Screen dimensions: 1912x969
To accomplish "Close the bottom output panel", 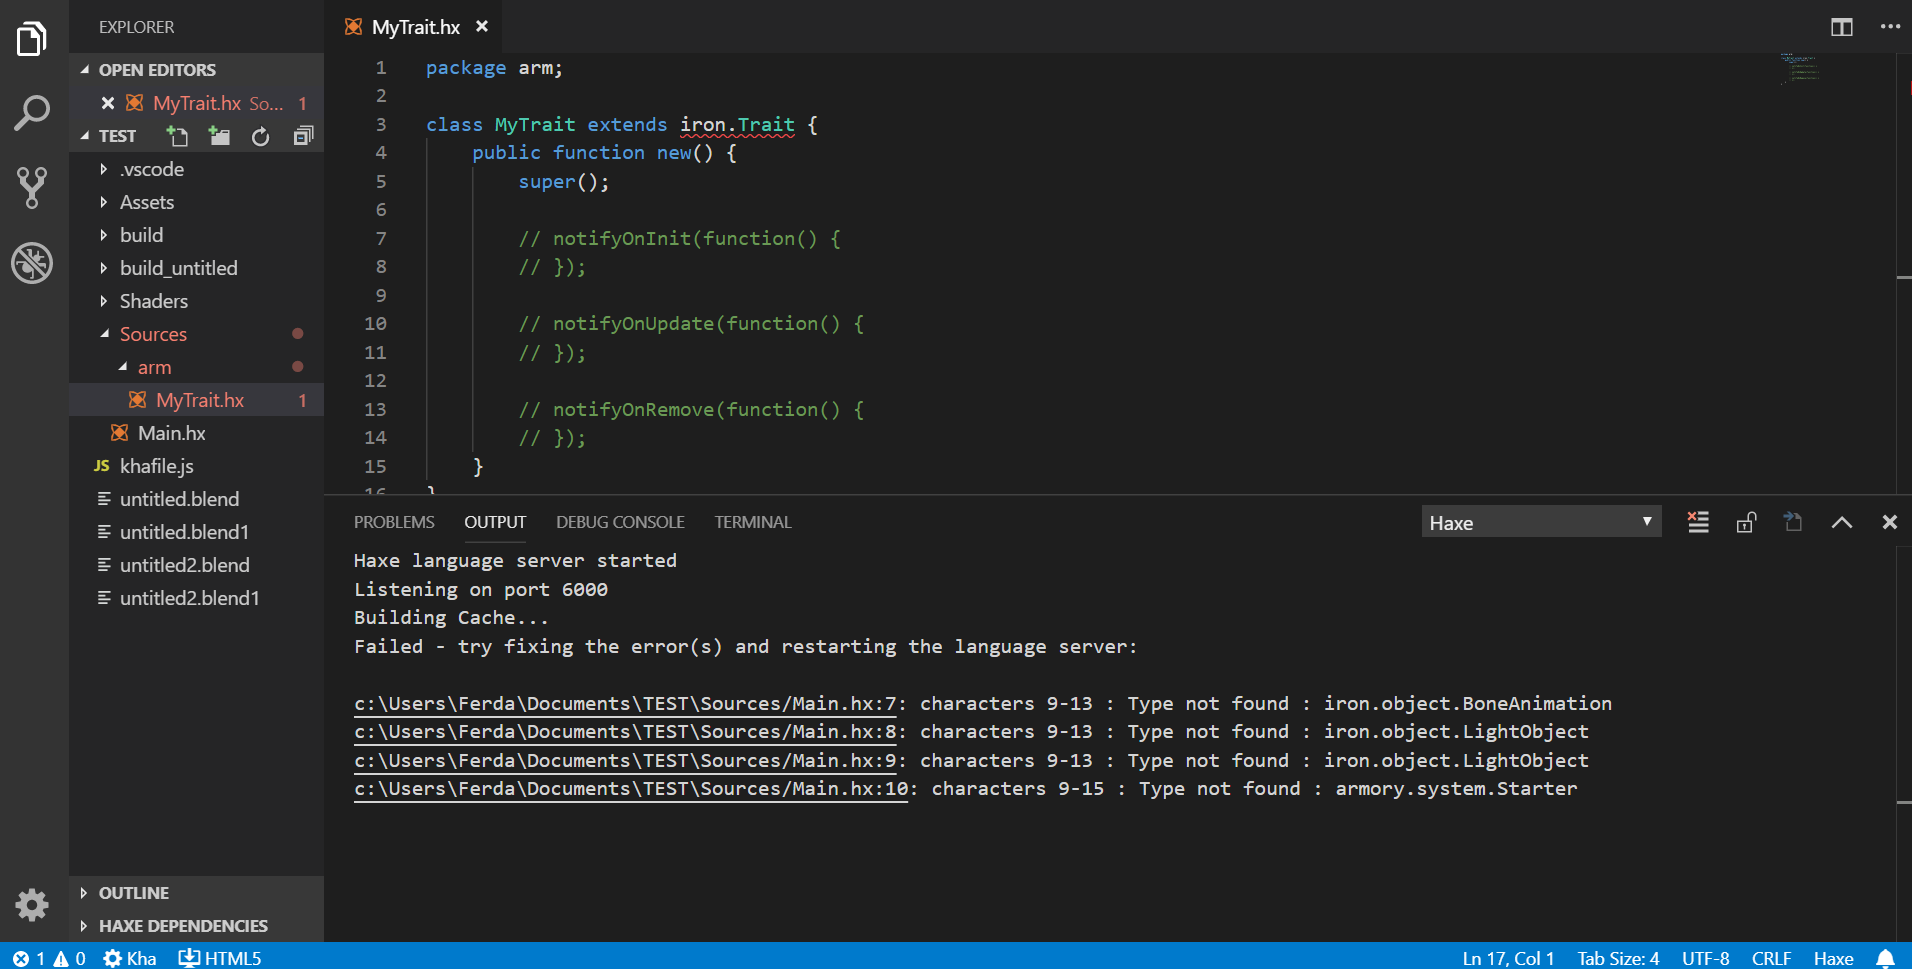I will pos(1890,522).
